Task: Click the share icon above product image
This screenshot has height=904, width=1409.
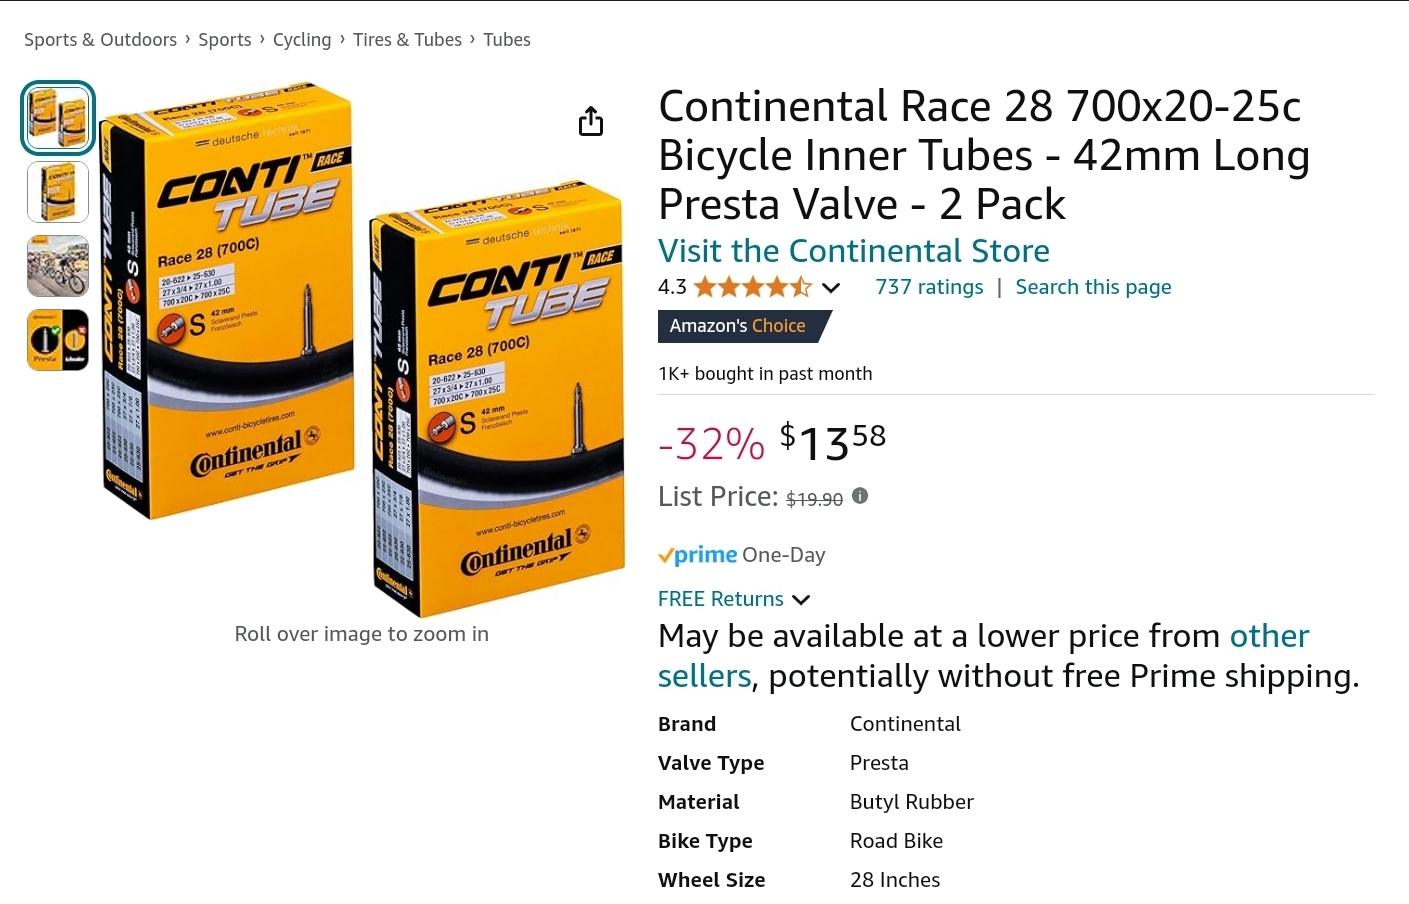Action: (x=591, y=121)
